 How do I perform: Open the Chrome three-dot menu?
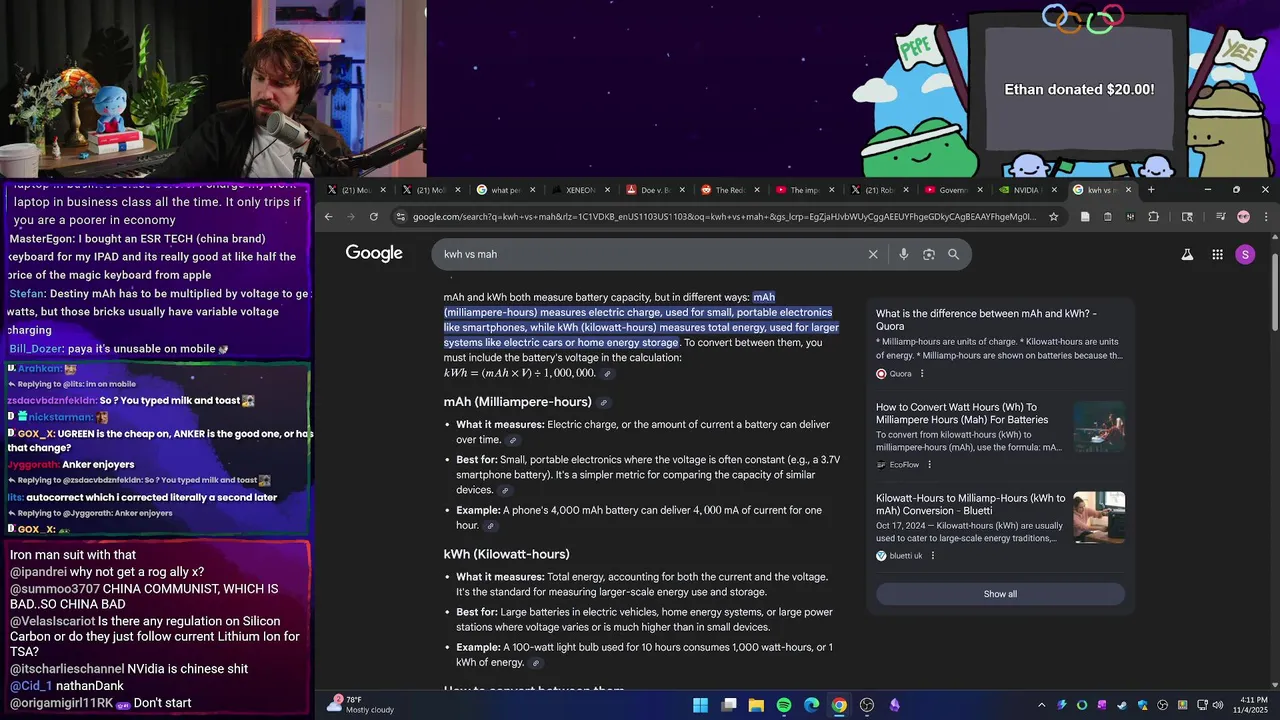coord(1266,216)
